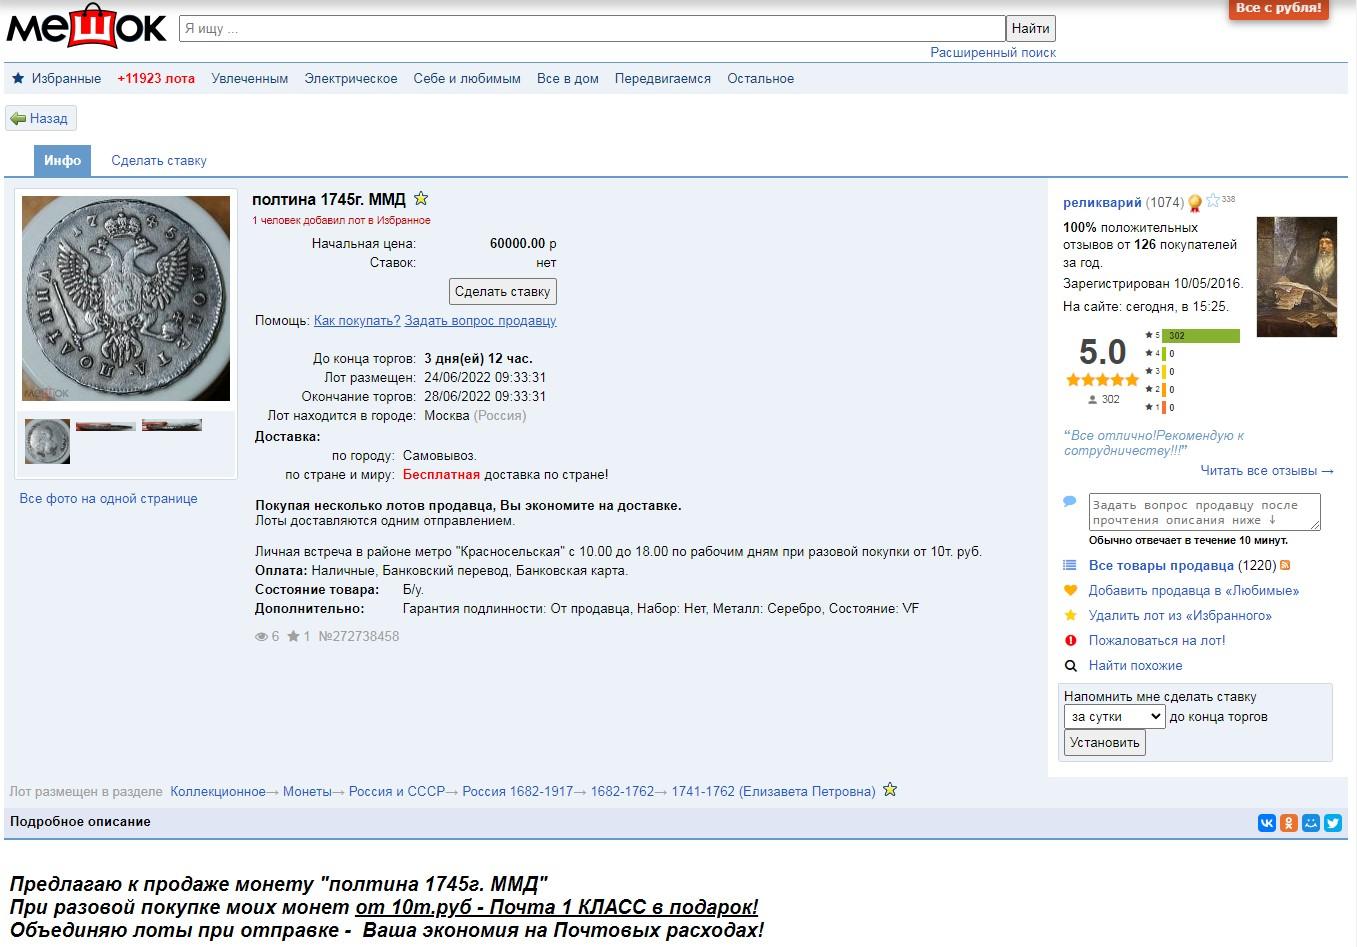This screenshot has width=1357, height=947.
Task: Open the seller's RSS feed icon
Action: tap(1285, 566)
